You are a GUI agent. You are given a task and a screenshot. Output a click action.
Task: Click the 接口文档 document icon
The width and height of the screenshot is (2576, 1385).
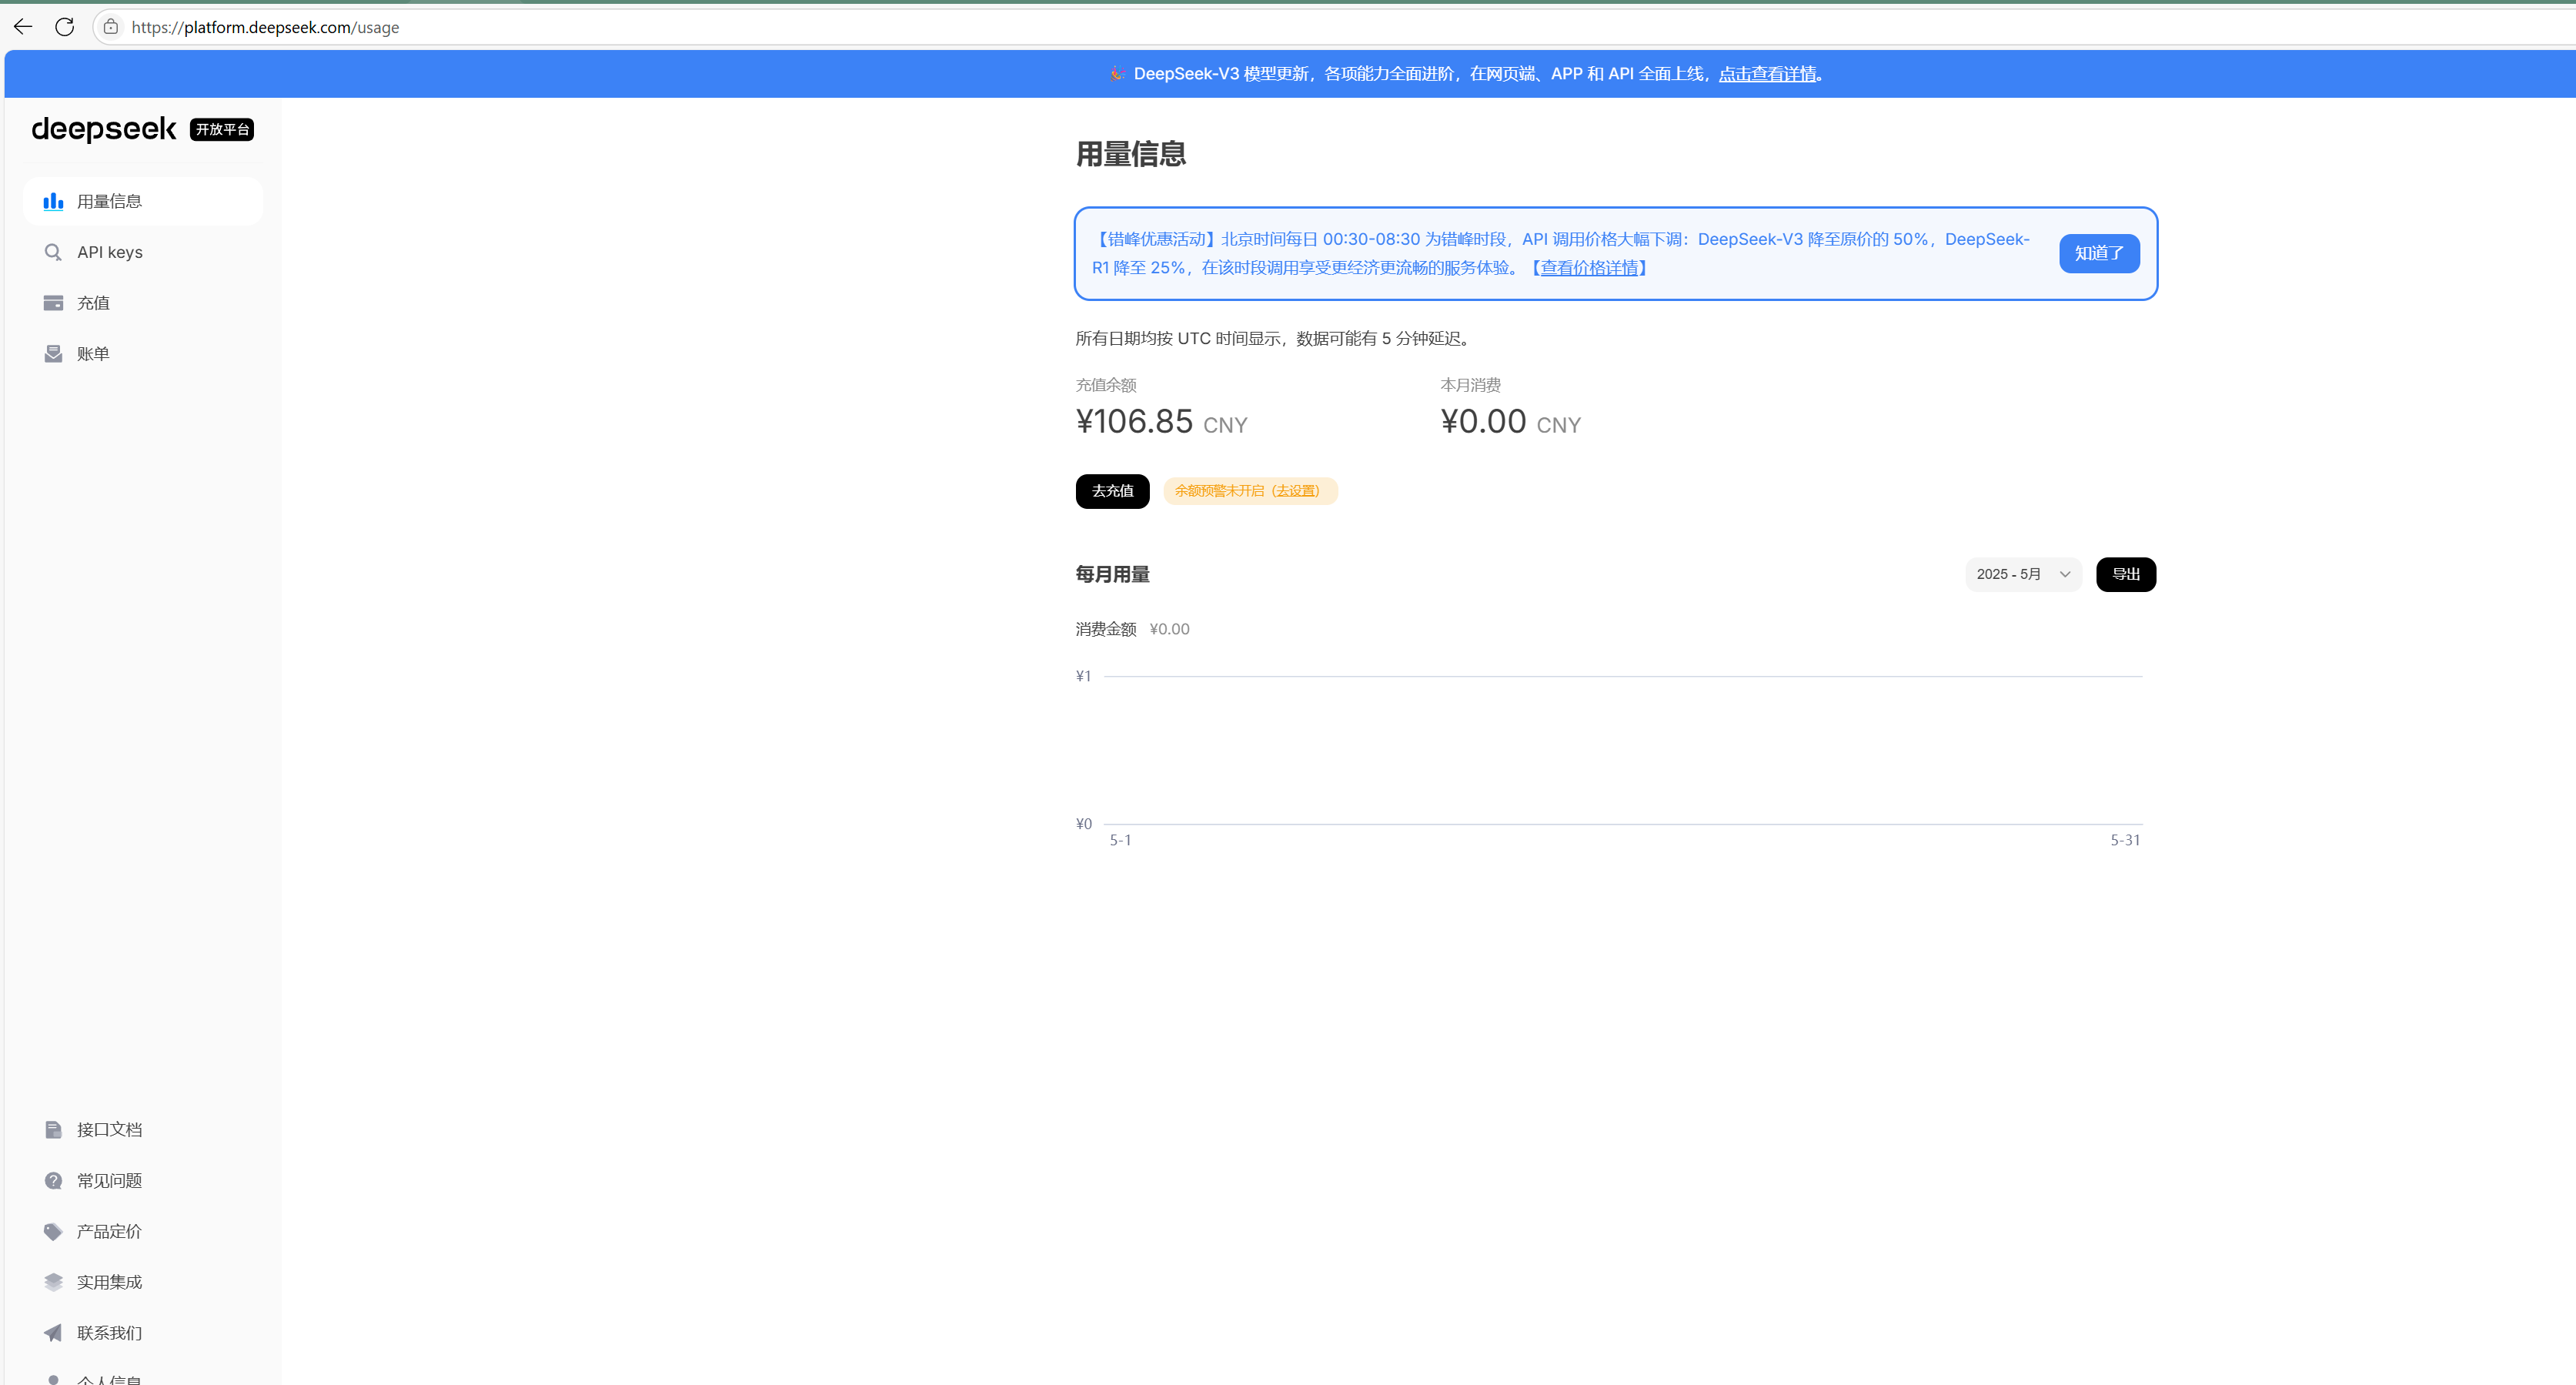(53, 1129)
